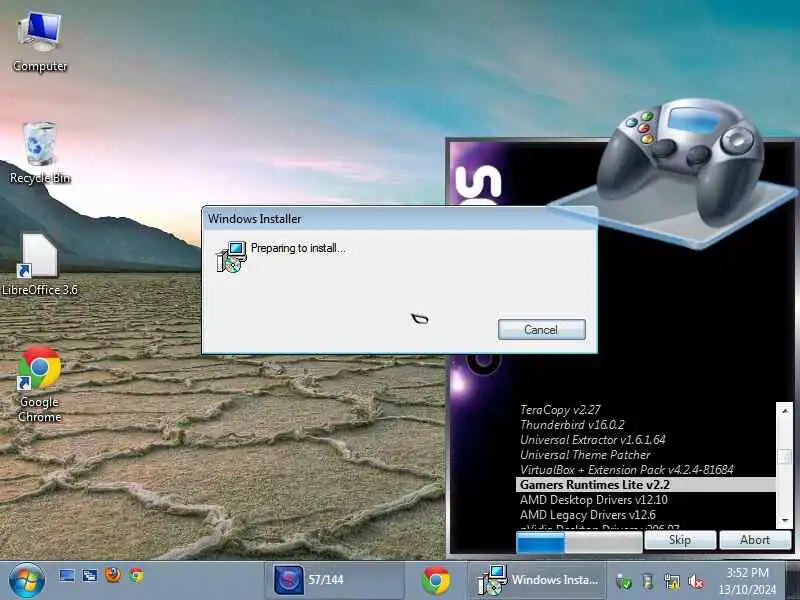
Task: Click the Preparing to install text
Action: [x=298, y=248]
